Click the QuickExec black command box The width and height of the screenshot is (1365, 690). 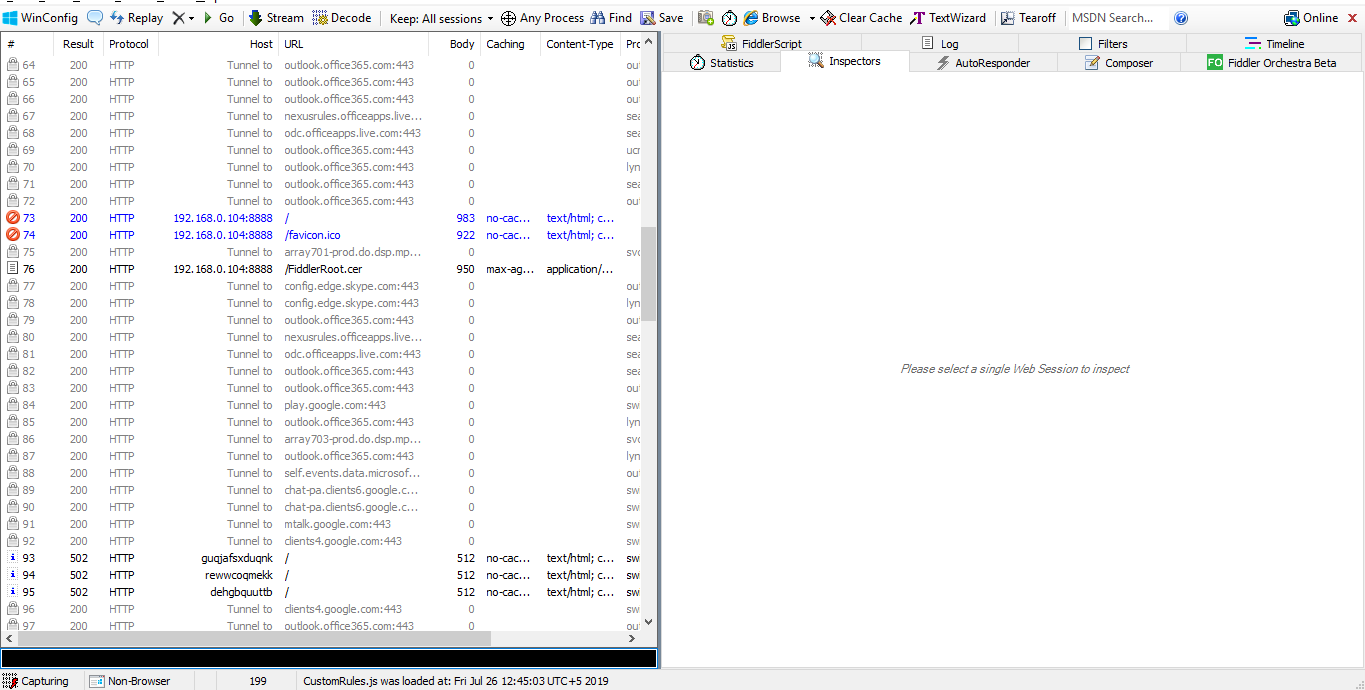pos(329,658)
